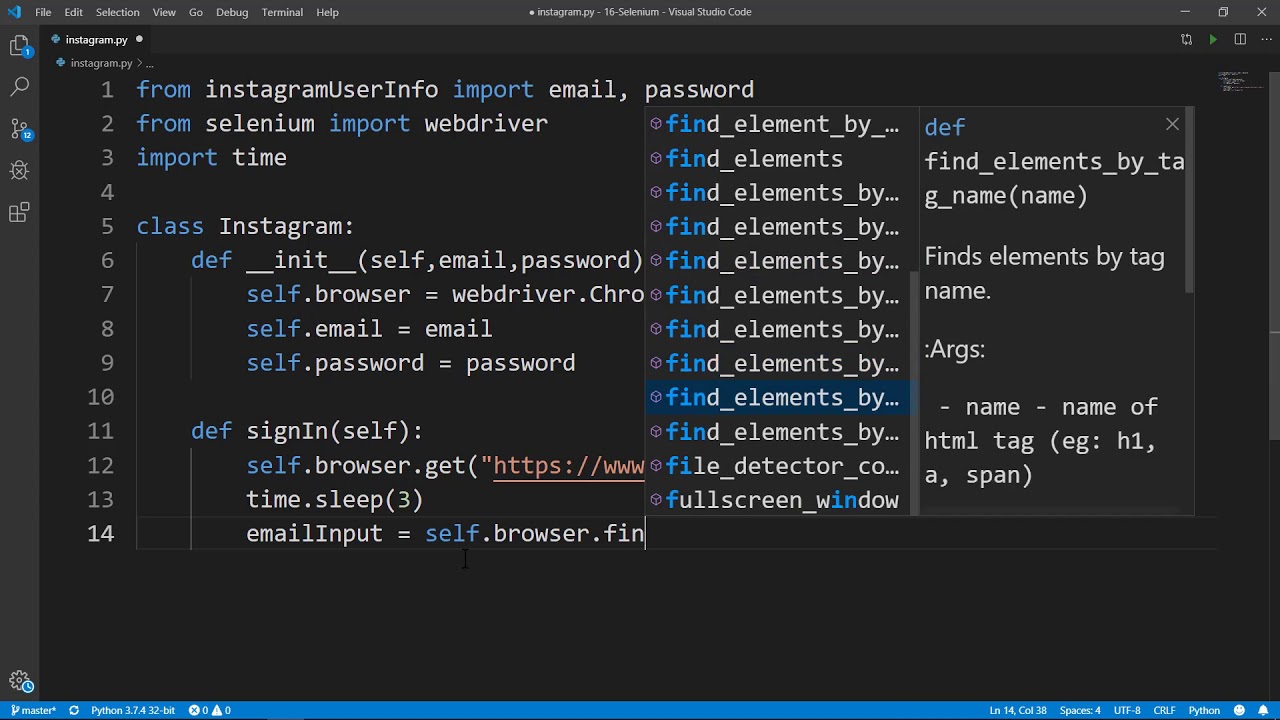Open the Explorer view in activity bar
The height and width of the screenshot is (720, 1280).
[x=20, y=46]
